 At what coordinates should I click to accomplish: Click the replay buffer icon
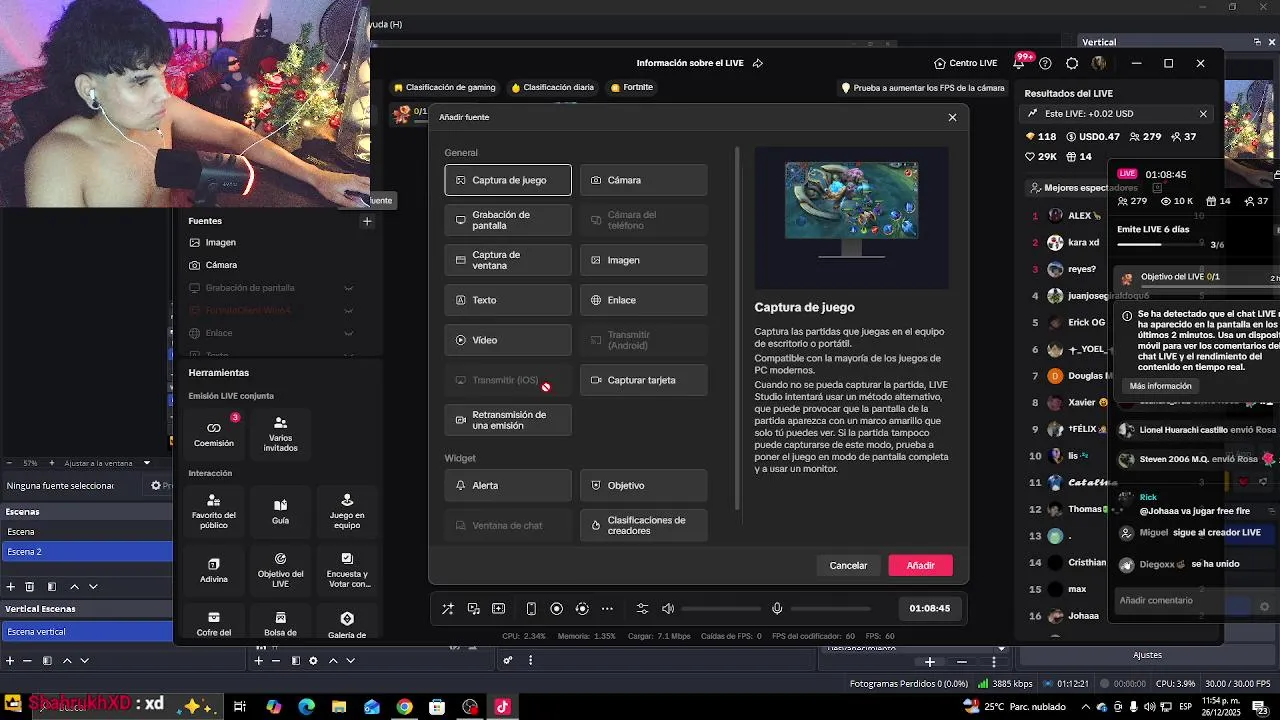coord(582,608)
